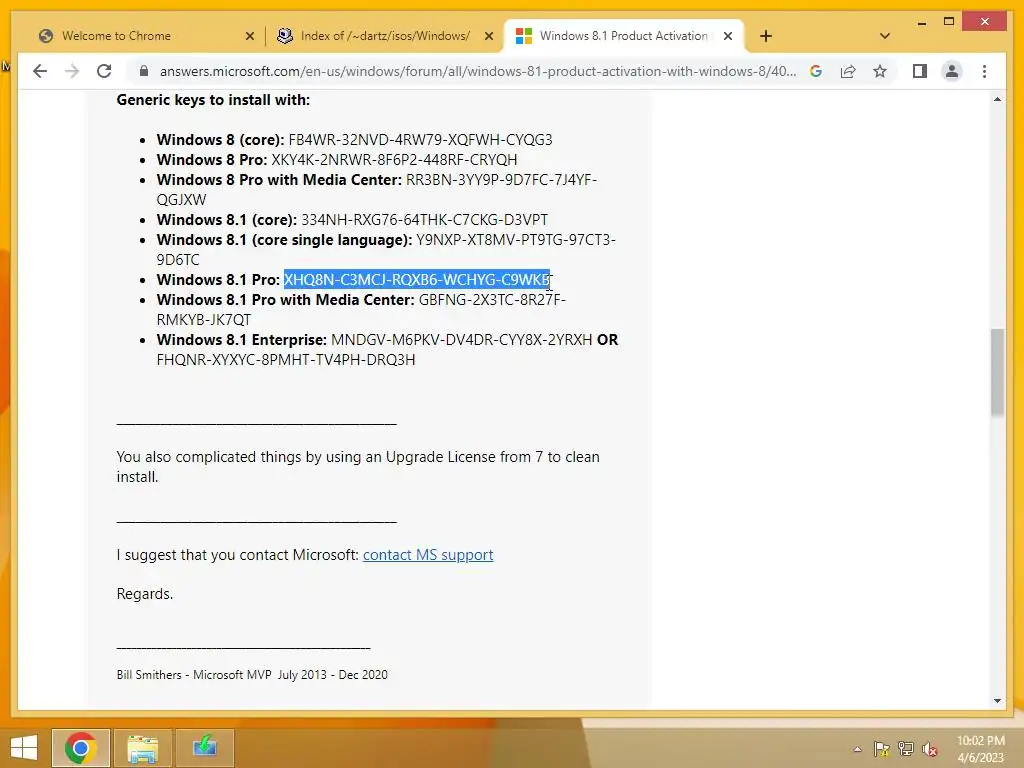Click the muted volume tray icon
1024x768 pixels.
pos(930,749)
